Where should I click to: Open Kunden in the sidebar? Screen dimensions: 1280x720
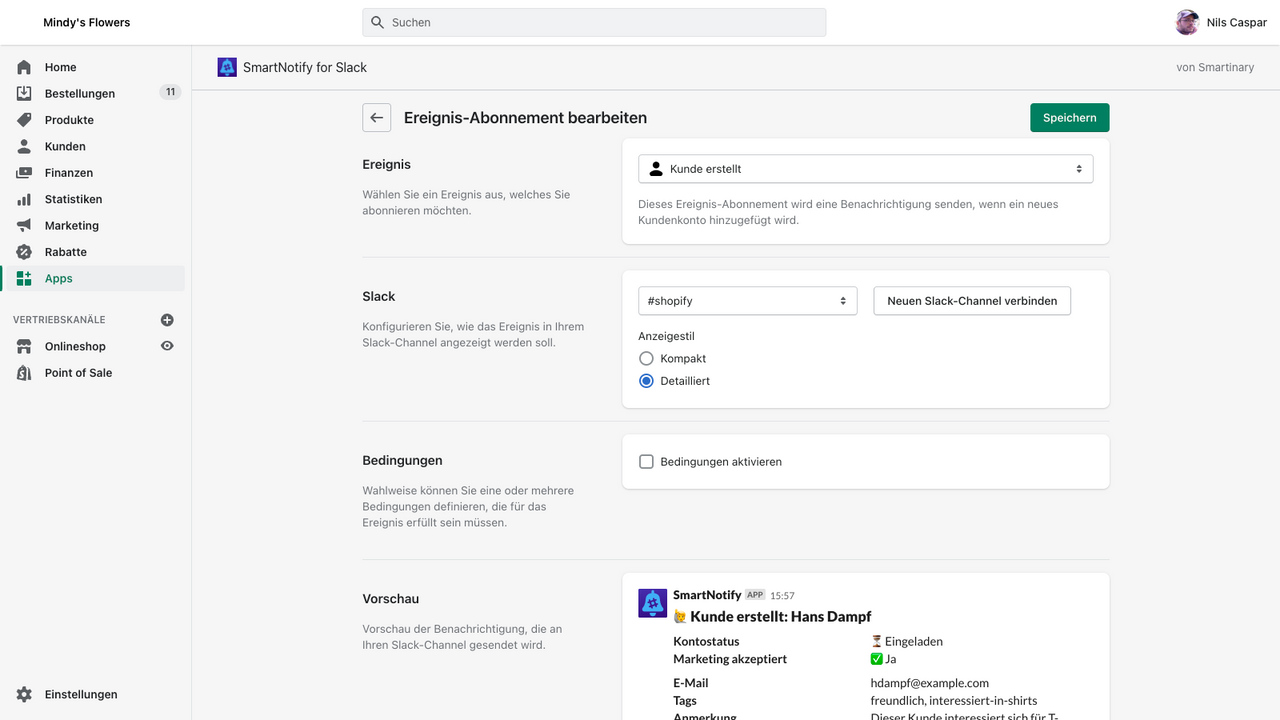[65, 146]
